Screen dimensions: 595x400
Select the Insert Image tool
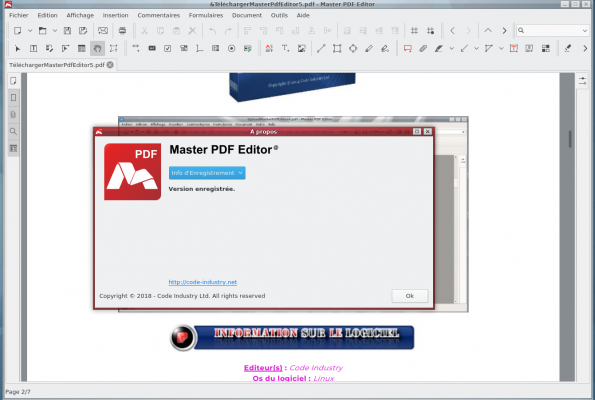click(302, 48)
